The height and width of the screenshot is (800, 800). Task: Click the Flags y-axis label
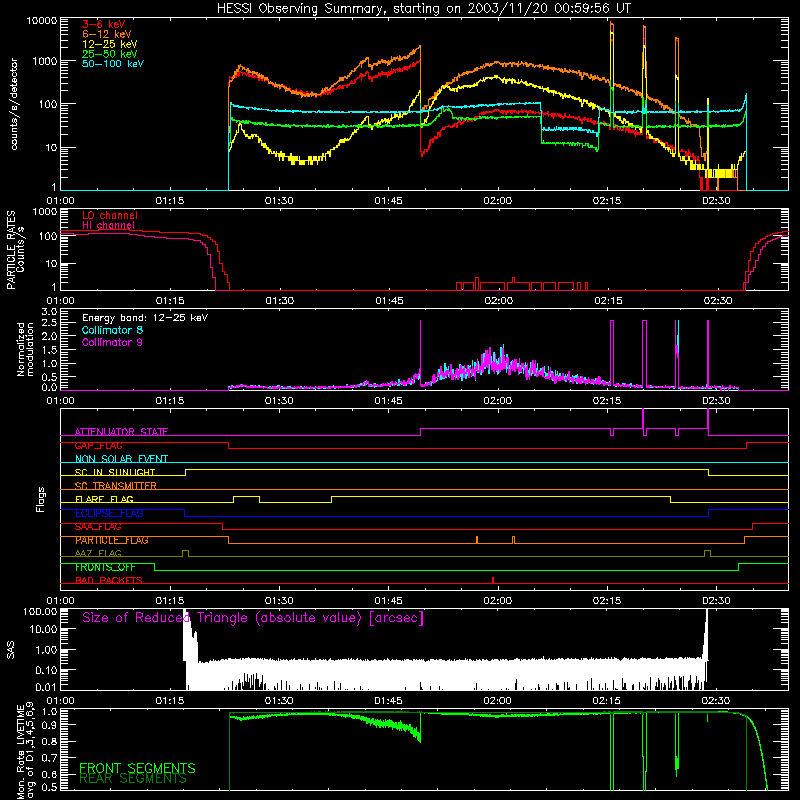click(40, 499)
